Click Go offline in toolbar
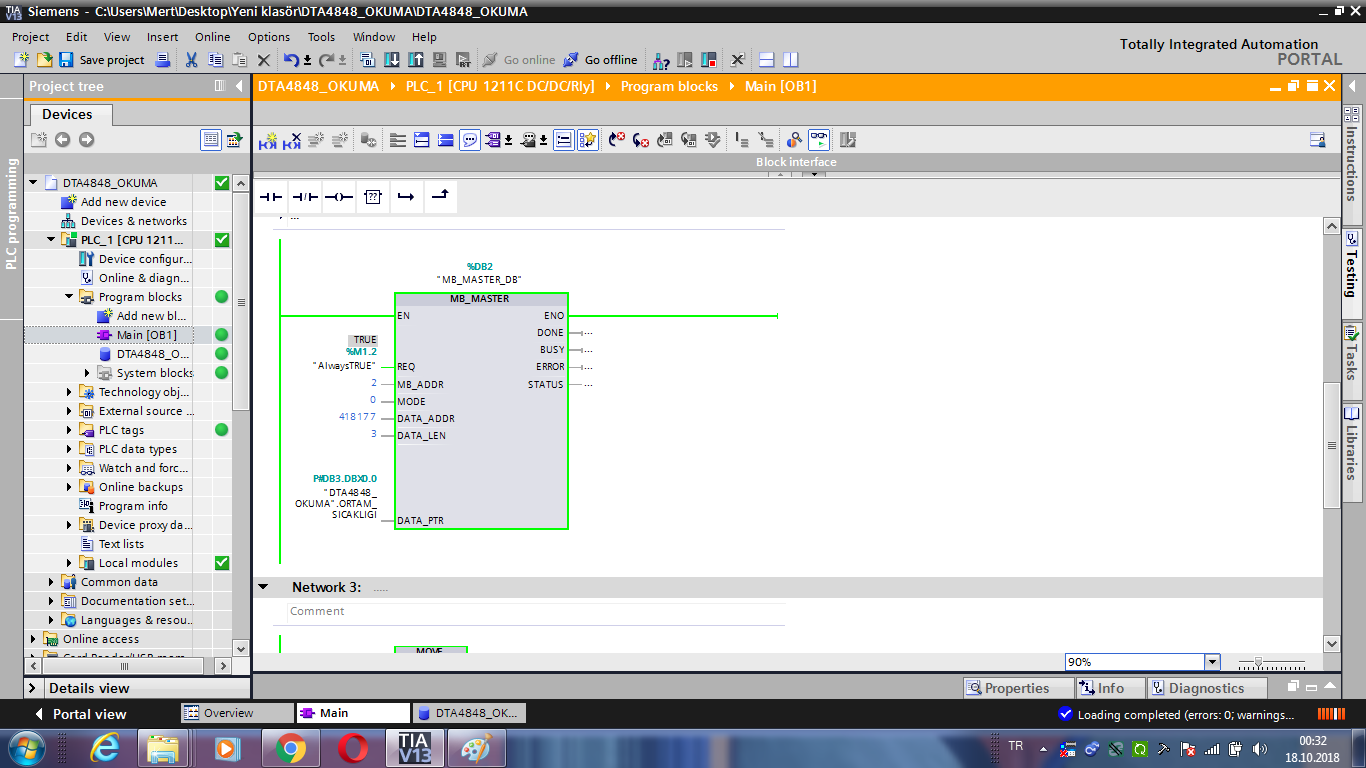The height and width of the screenshot is (768, 1366). coord(601,60)
